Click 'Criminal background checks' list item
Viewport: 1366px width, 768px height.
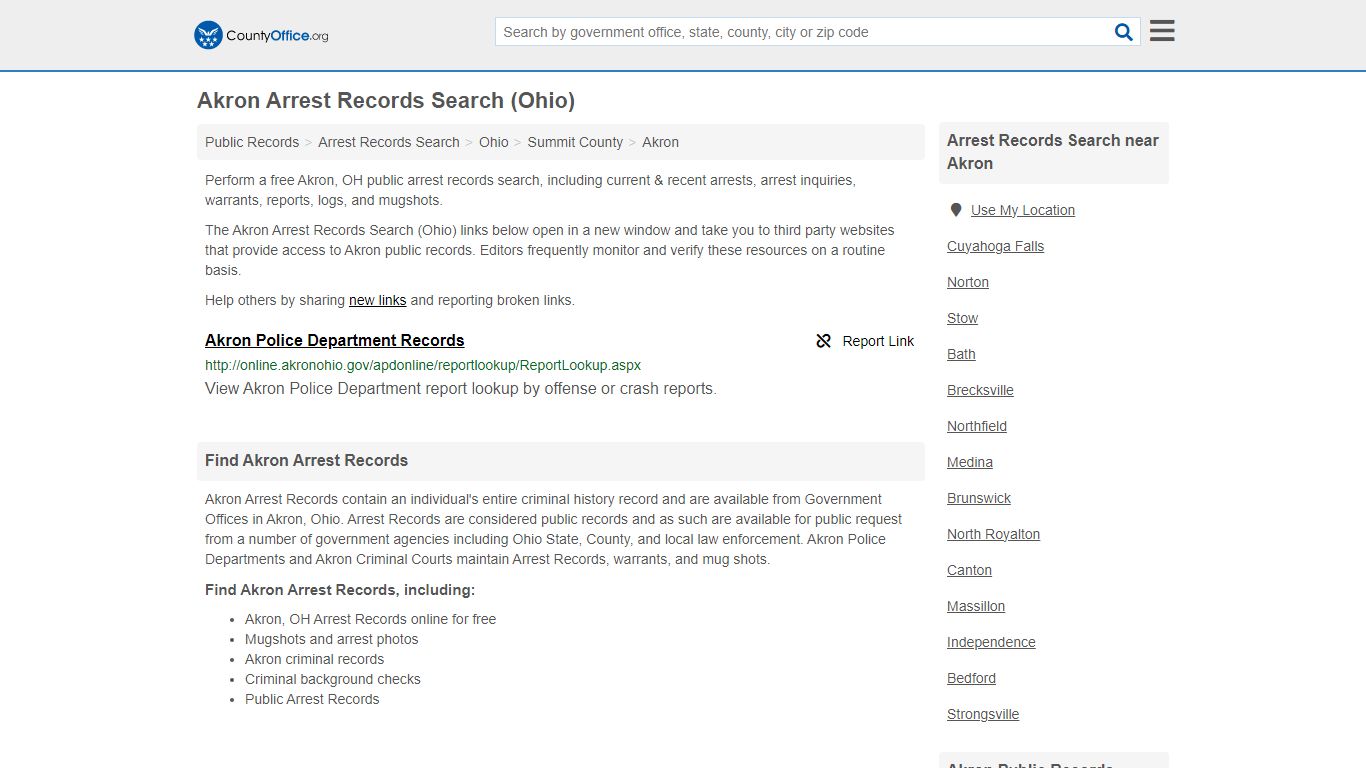pos(333,679)
